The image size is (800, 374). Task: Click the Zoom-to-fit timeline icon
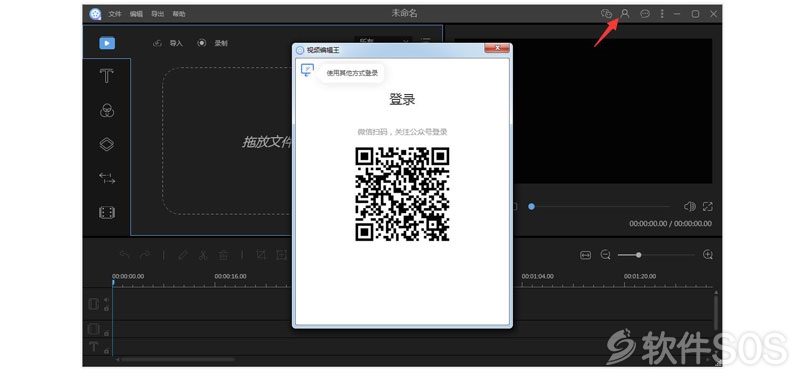(x=585, y=255)
